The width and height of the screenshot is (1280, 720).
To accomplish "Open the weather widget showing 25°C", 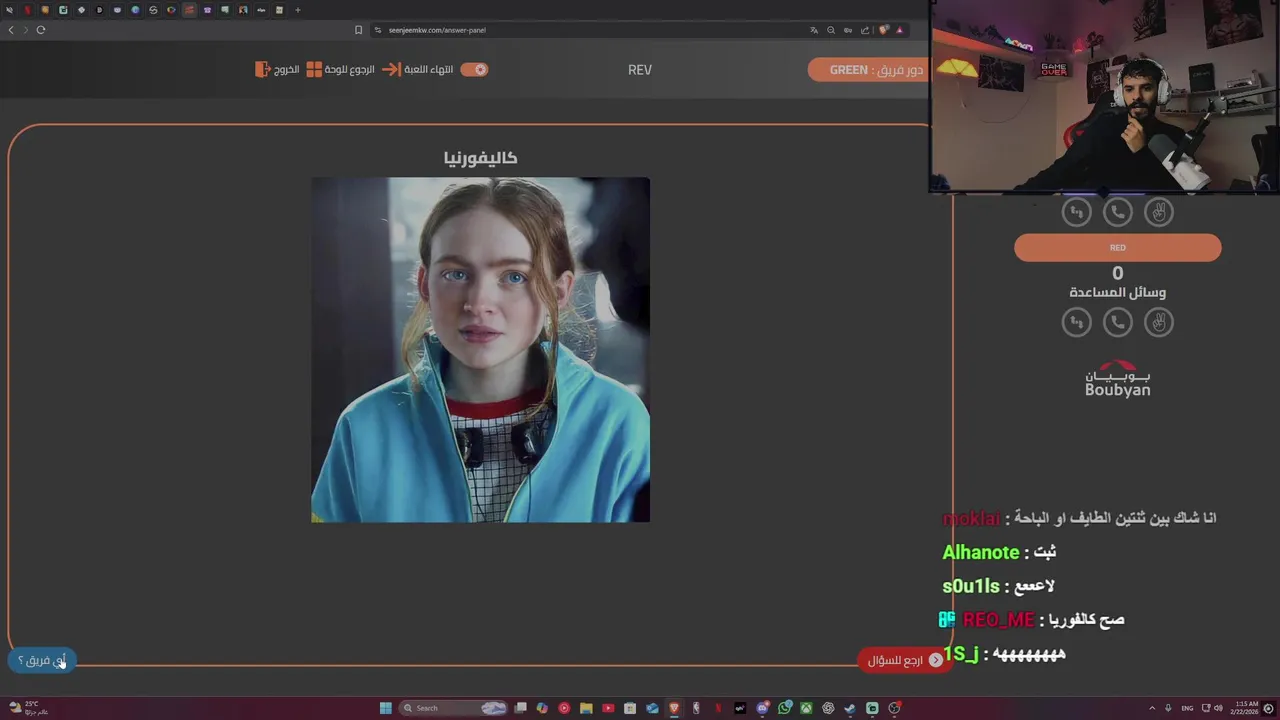I will (x=26, y=708).
